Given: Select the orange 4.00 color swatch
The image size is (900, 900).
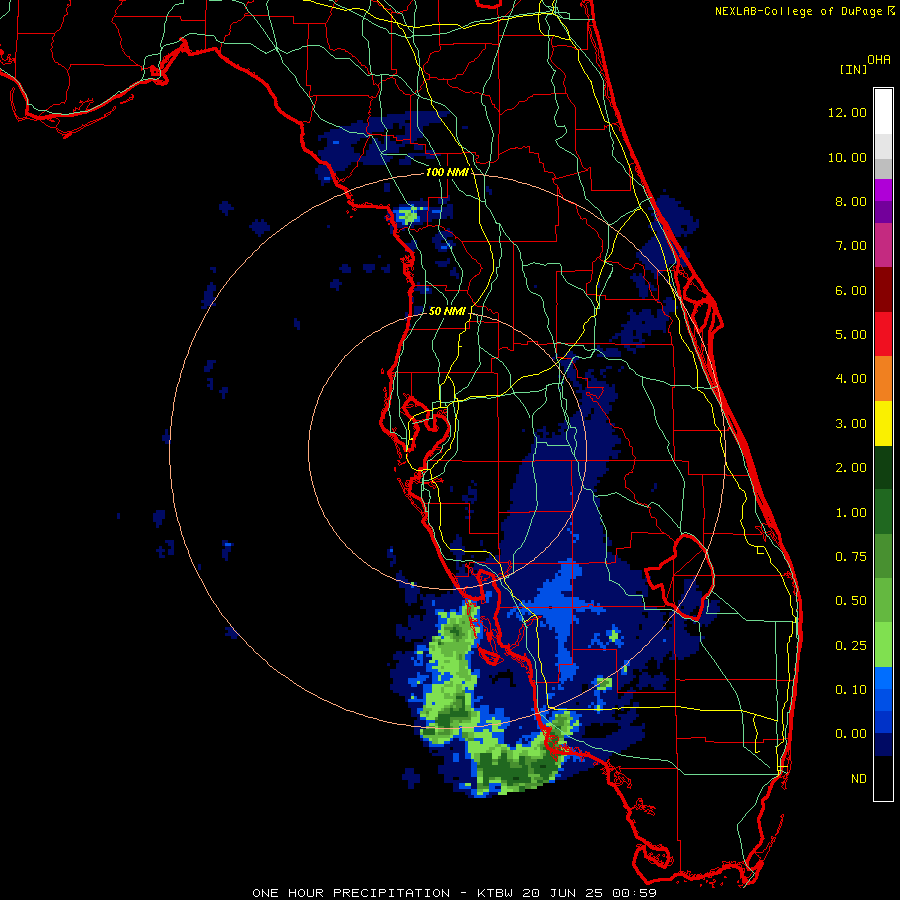Looking at the screenshot, I should (x=883, y=379).
